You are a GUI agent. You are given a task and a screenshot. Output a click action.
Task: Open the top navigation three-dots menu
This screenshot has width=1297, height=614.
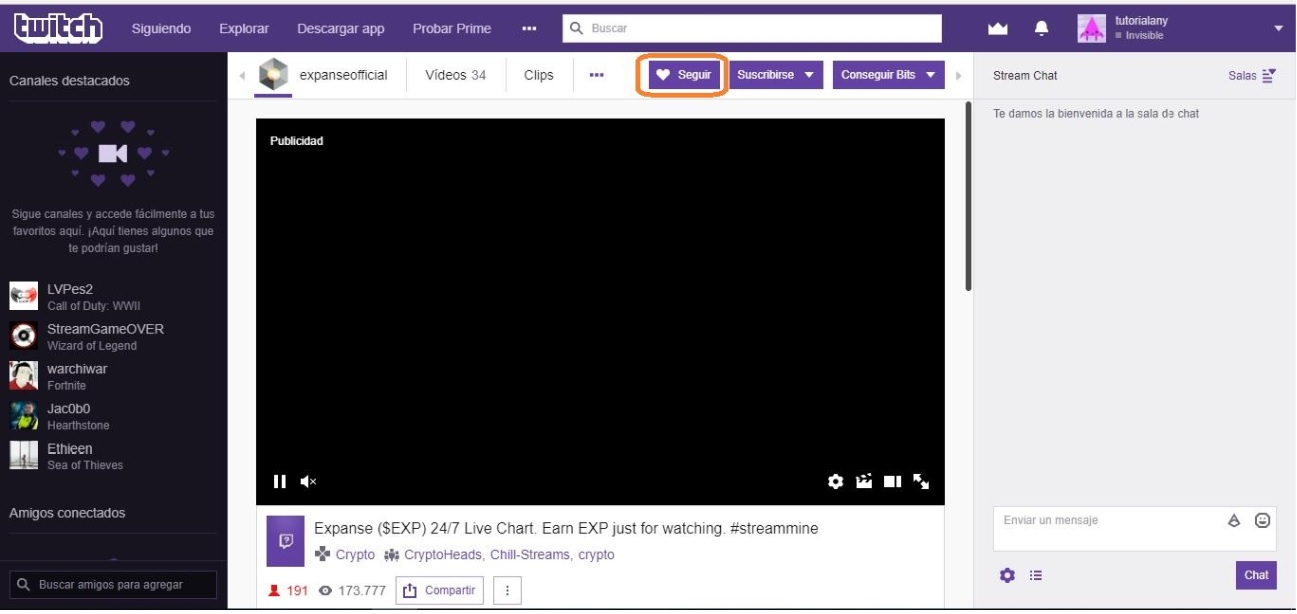(529, 28)
